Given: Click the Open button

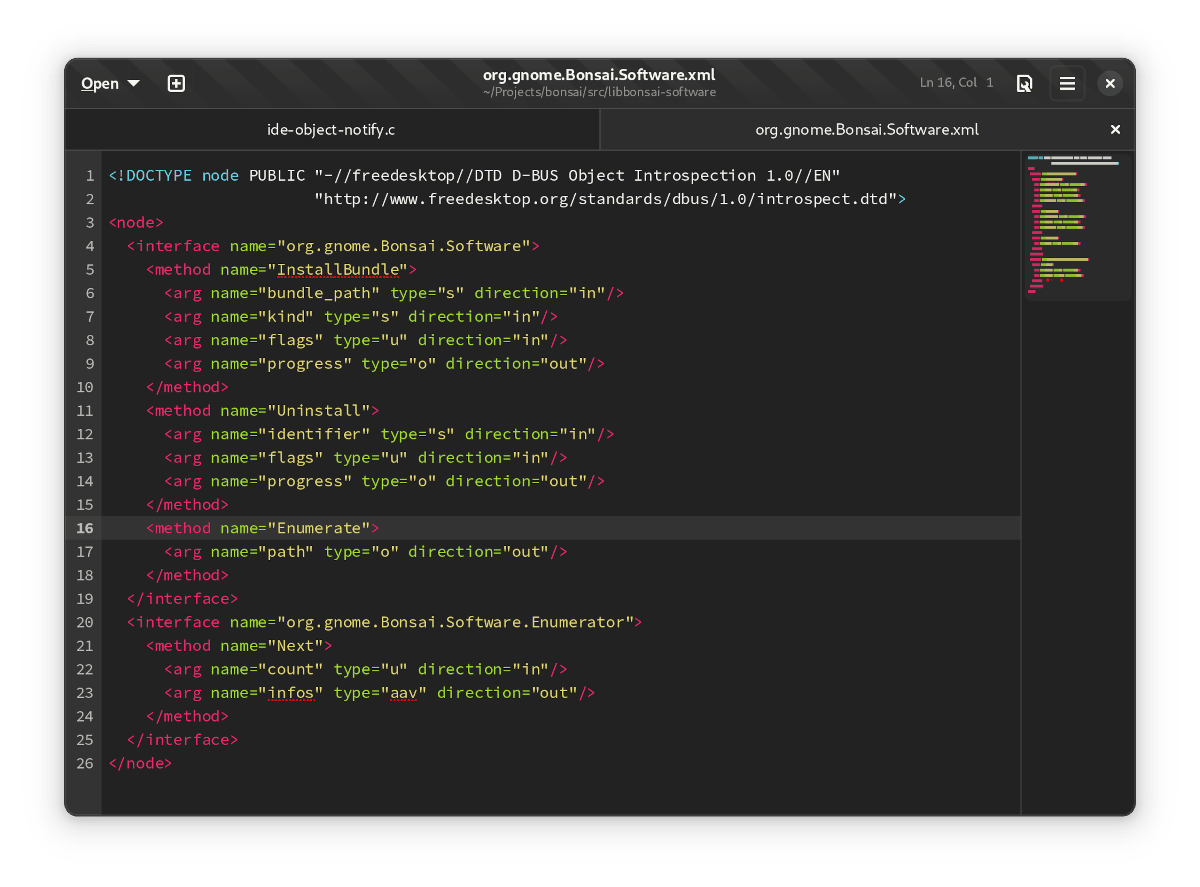Looking at the screenshot, I should tap(100, 84).
